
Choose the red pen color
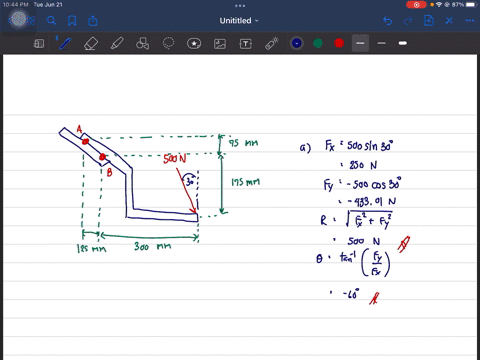tap(339, 43)
